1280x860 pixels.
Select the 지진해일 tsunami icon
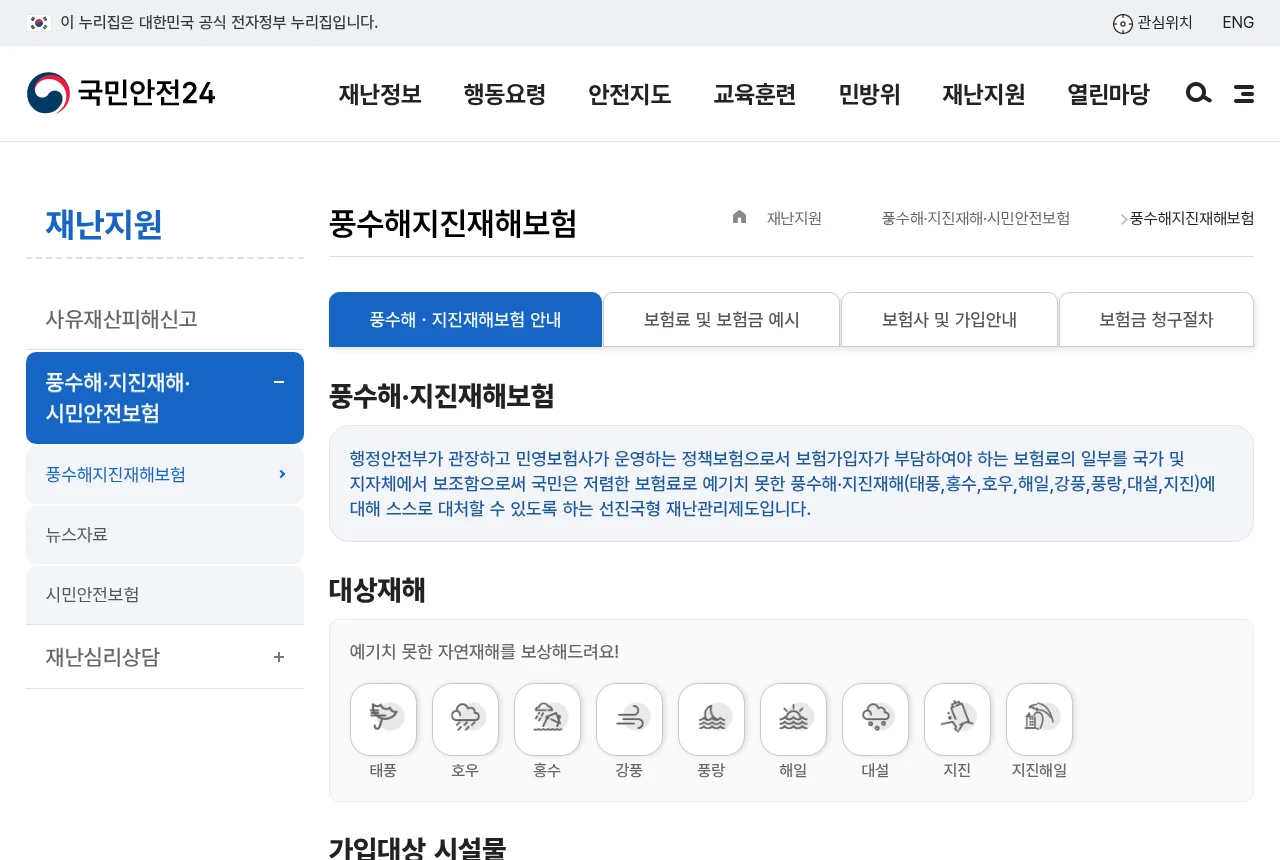tap(1039, 719)
